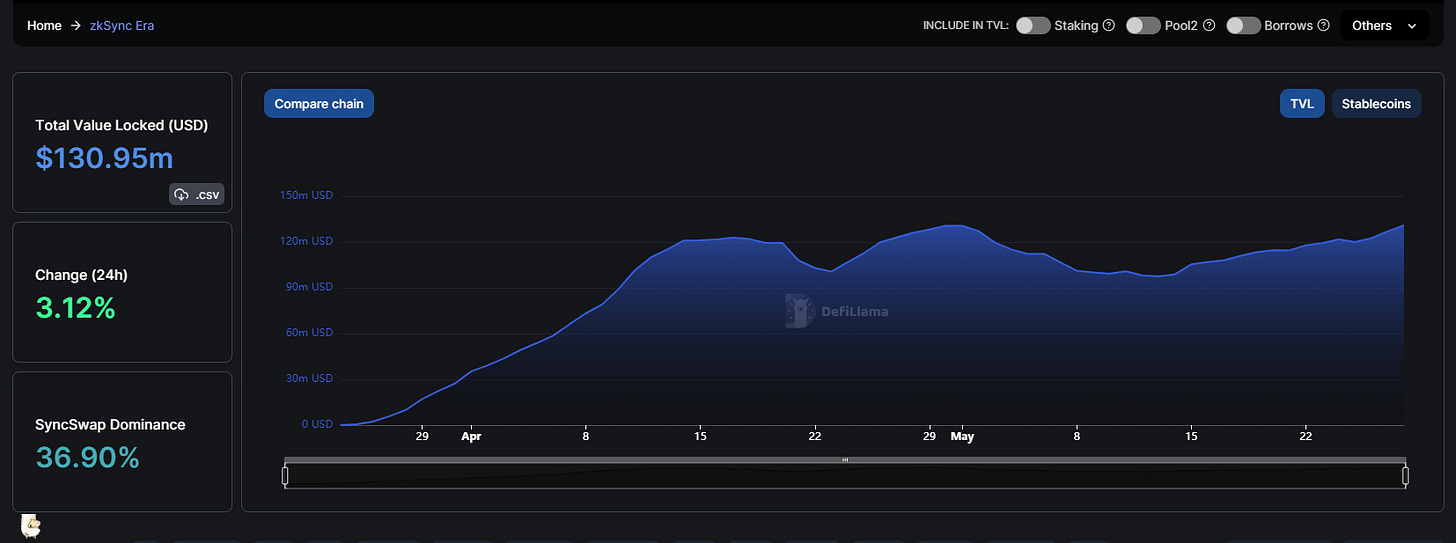Open the Staking help question-mark icon

point(1109,26)
